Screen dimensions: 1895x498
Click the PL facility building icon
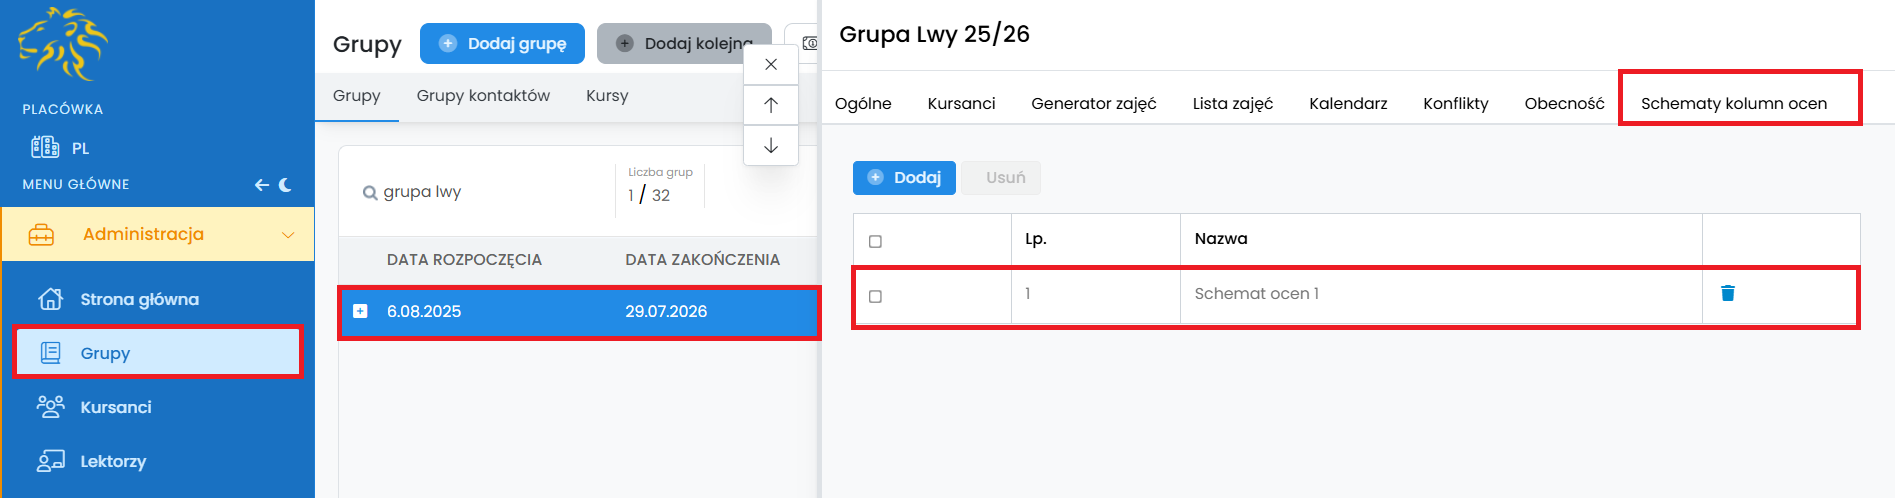pyautogui.click(x=45, y=148)
